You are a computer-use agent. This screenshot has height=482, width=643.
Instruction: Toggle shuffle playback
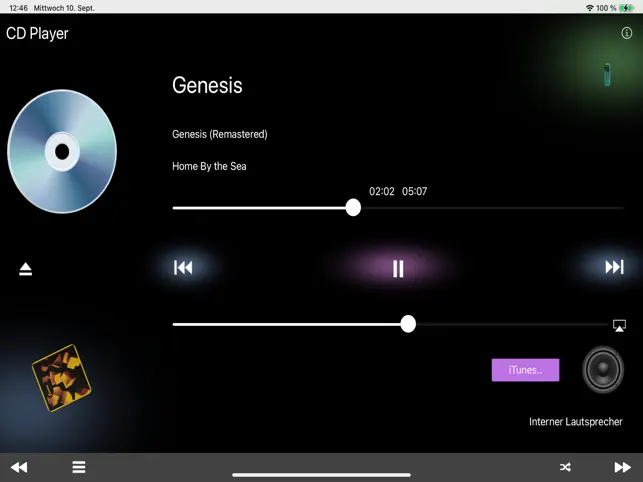pyautogui.click(x=565, y=467)
